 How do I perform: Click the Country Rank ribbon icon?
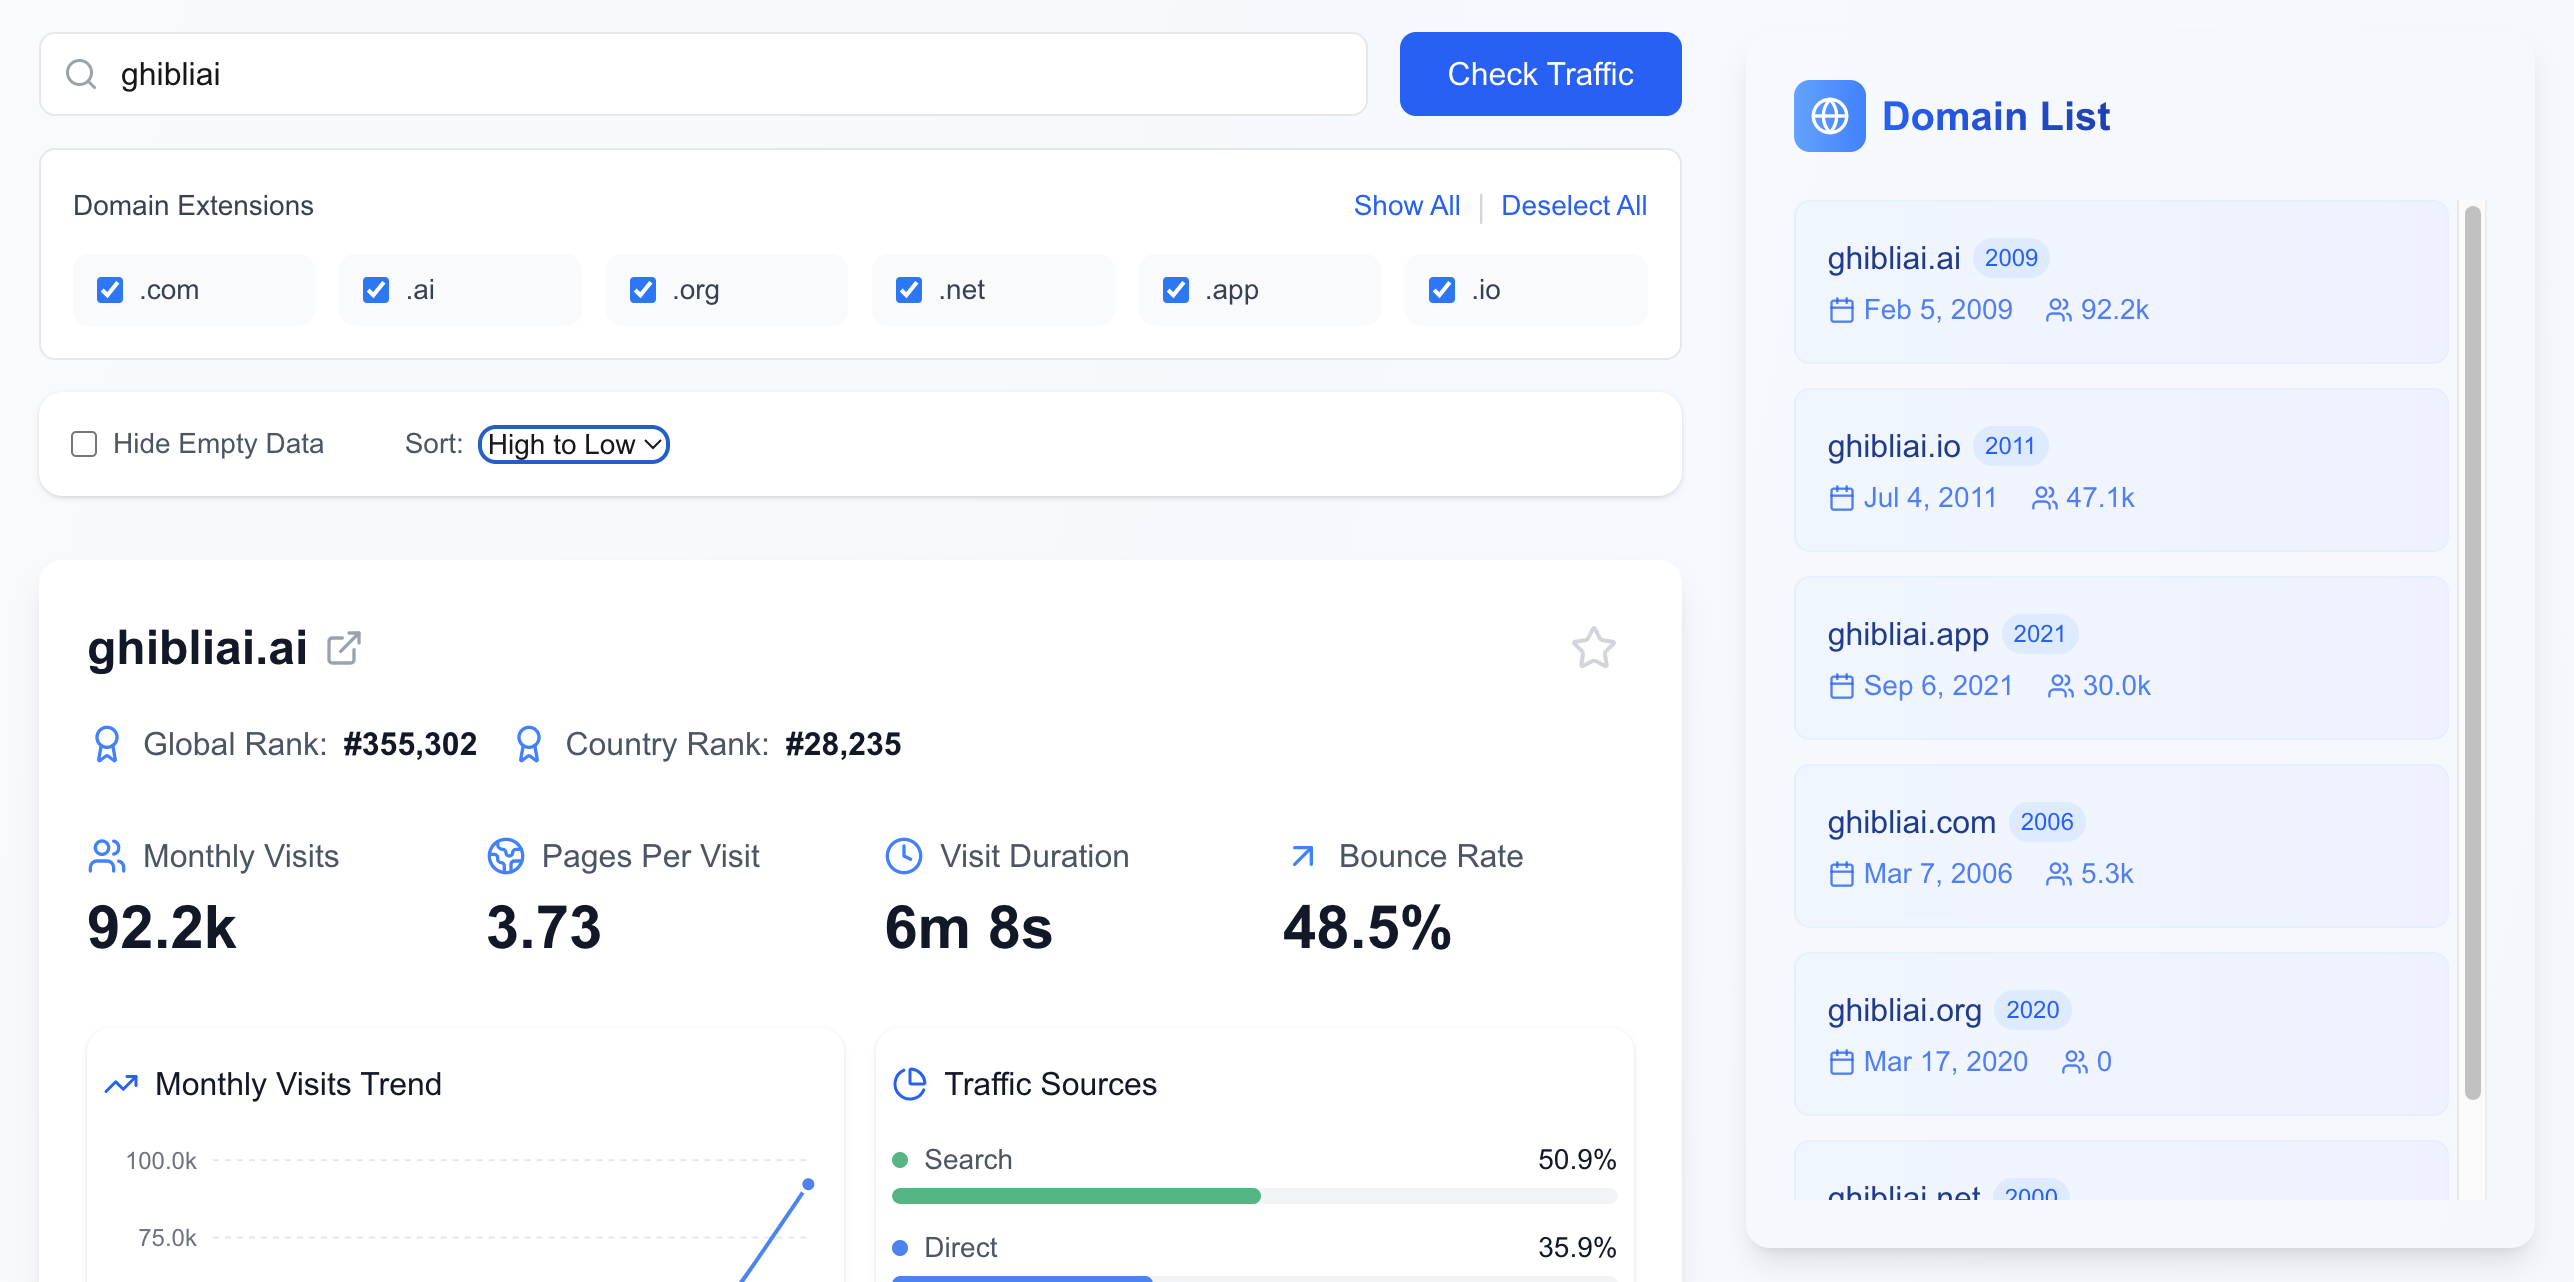point(529,744)
